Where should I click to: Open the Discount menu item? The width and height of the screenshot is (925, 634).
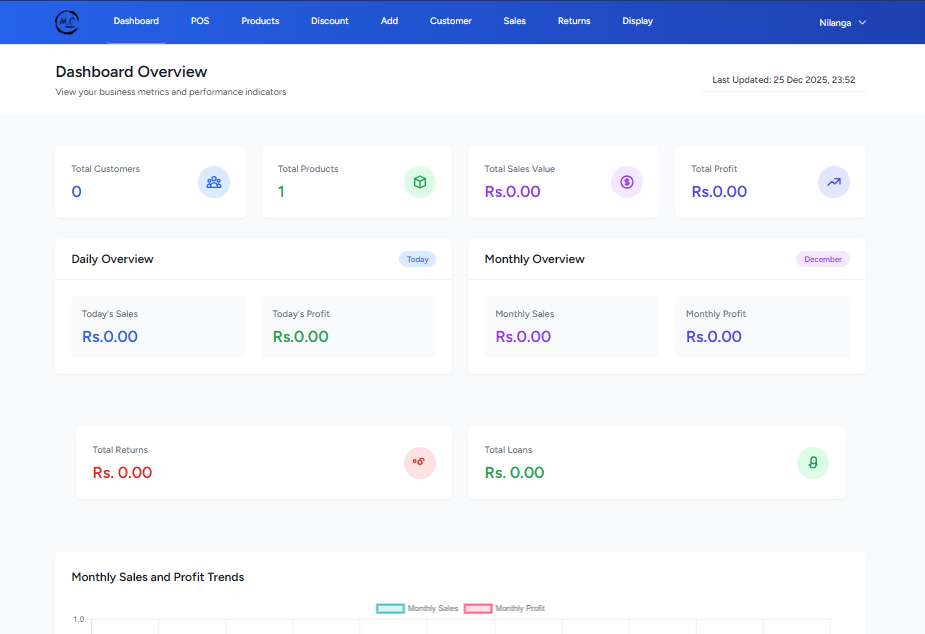330,21
